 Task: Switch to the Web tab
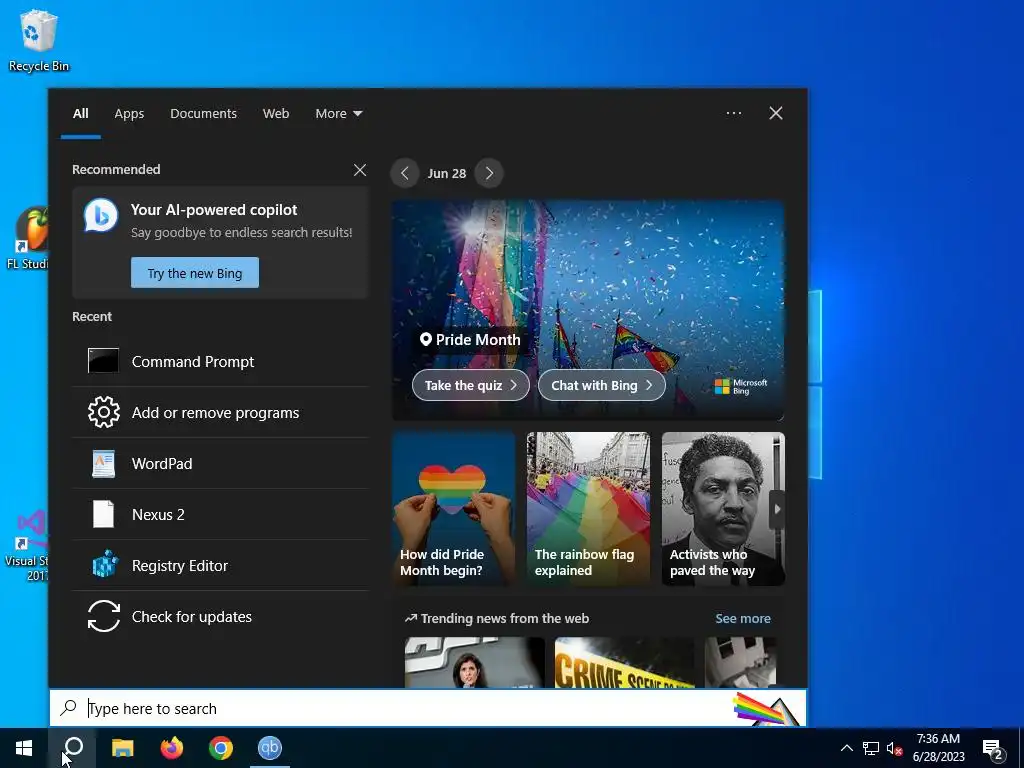click(276, 114)
